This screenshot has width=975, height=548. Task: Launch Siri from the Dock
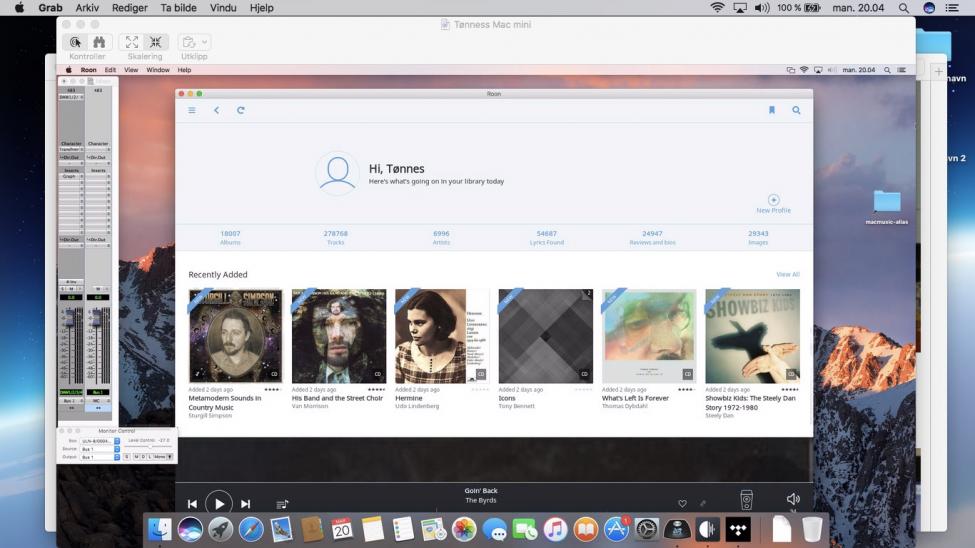[x=190, y=530]
